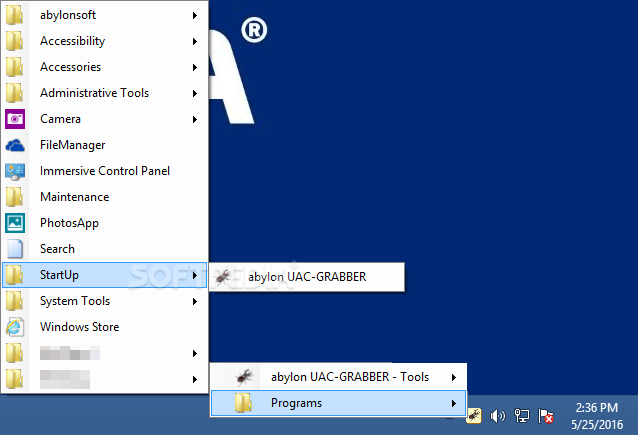Open abylon UAC-GRABBER - Tools entry
The height and width of the screenshot is (435, 638).
[x=338, y=377]
